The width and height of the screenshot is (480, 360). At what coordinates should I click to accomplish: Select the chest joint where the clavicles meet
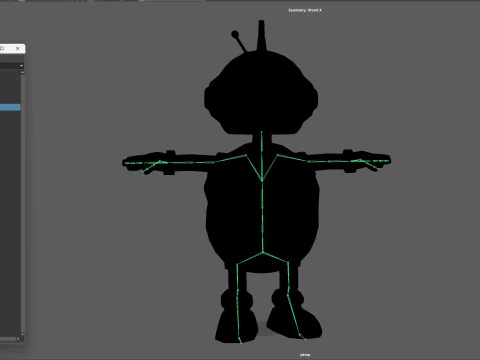tap(262, 180)
